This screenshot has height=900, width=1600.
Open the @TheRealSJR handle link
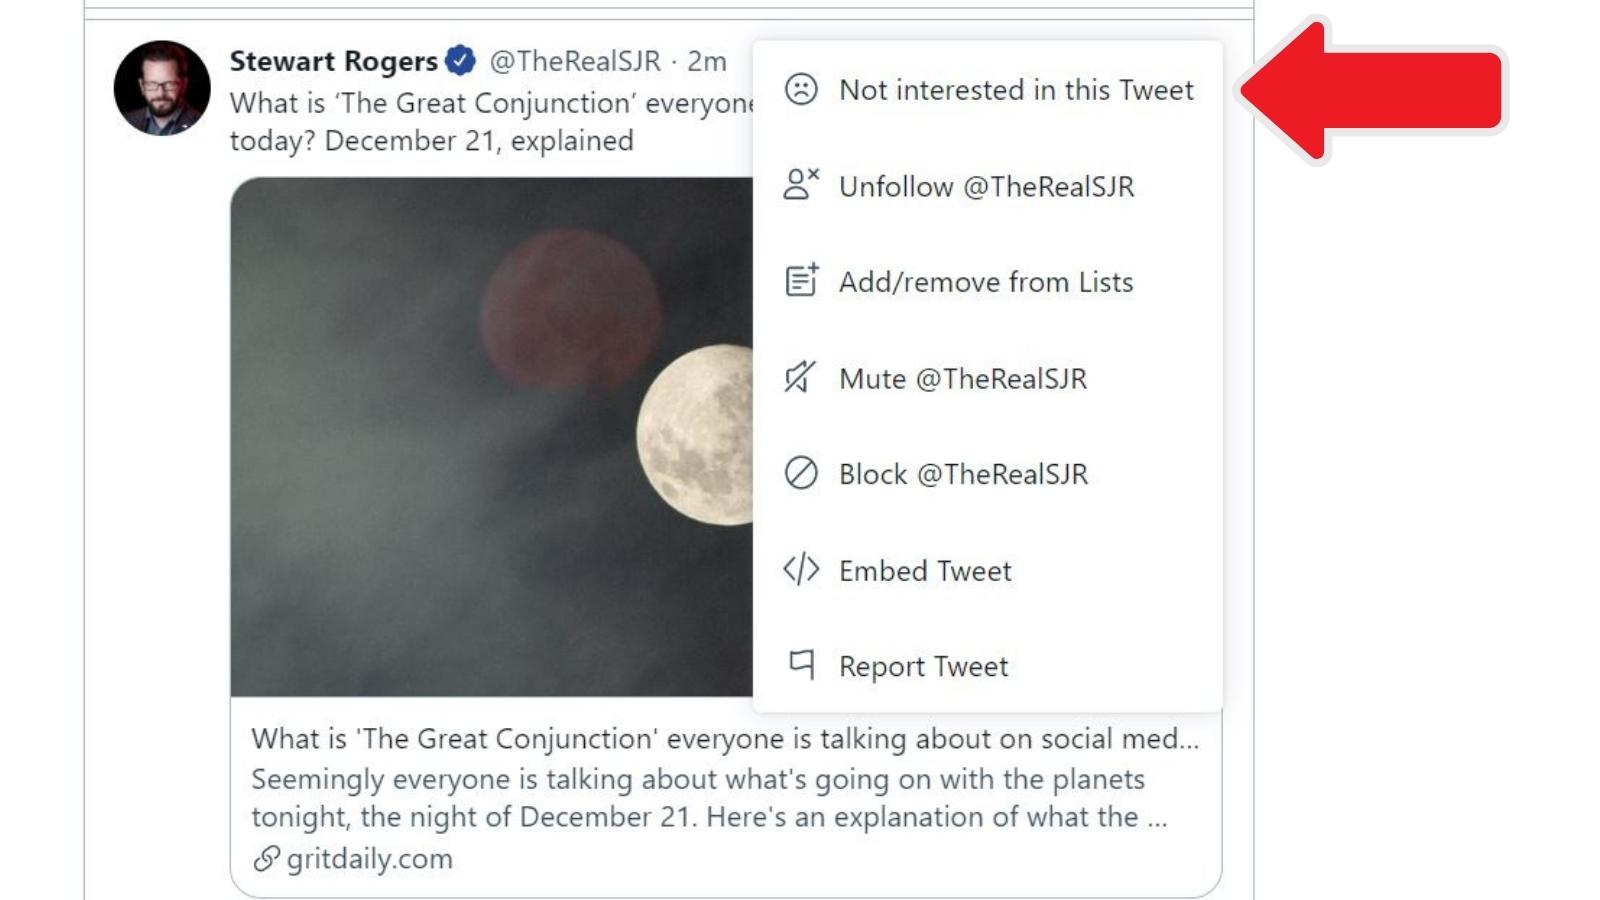[x=575, y=61]
